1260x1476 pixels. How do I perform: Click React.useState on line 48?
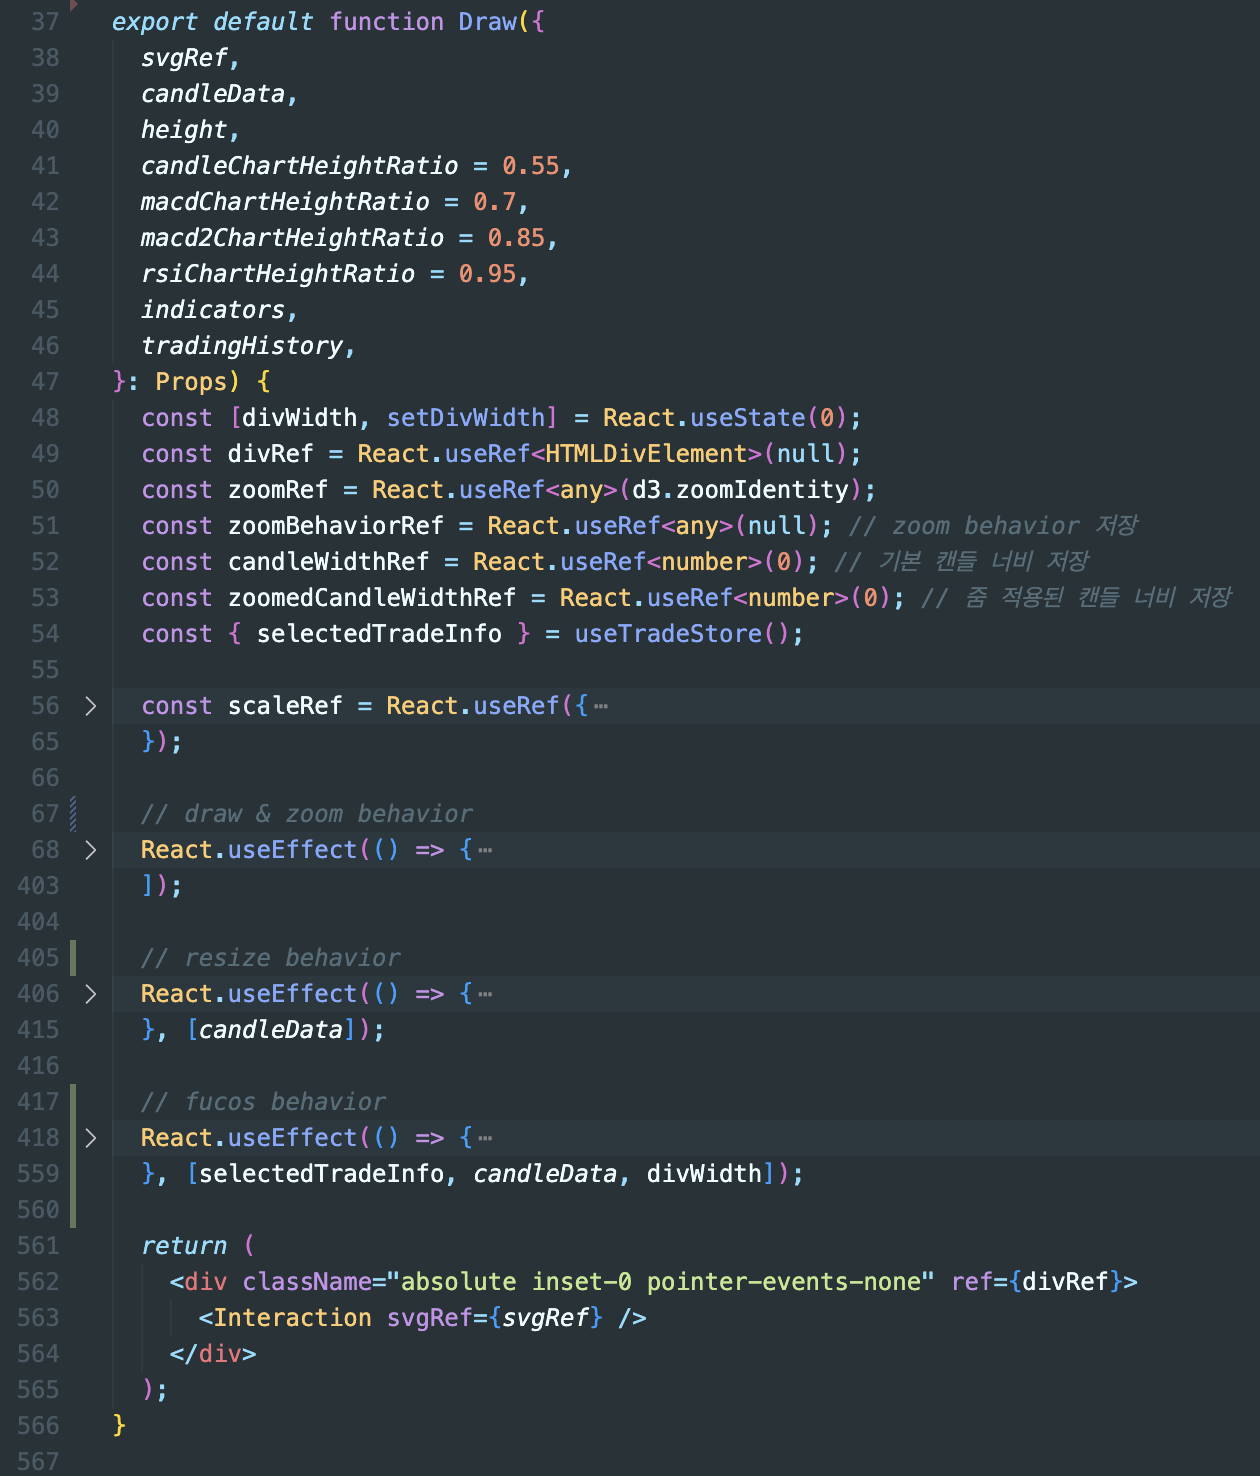704,418
